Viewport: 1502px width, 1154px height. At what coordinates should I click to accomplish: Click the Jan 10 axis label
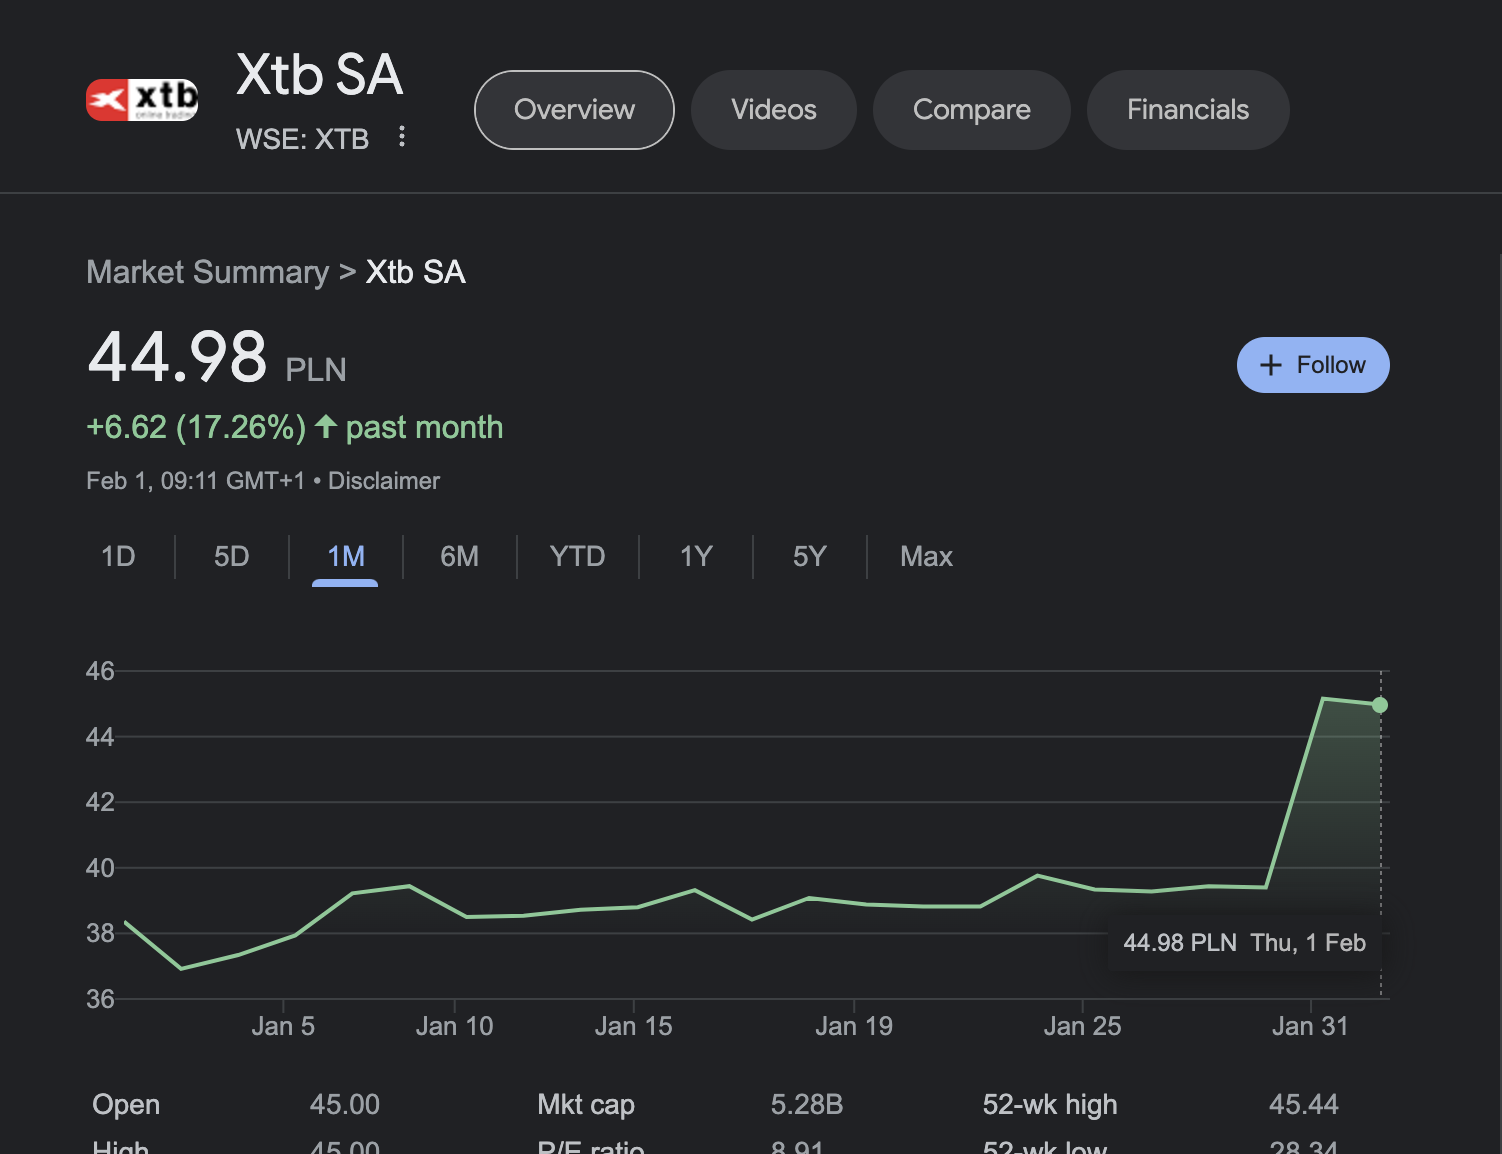point(455,1026)
